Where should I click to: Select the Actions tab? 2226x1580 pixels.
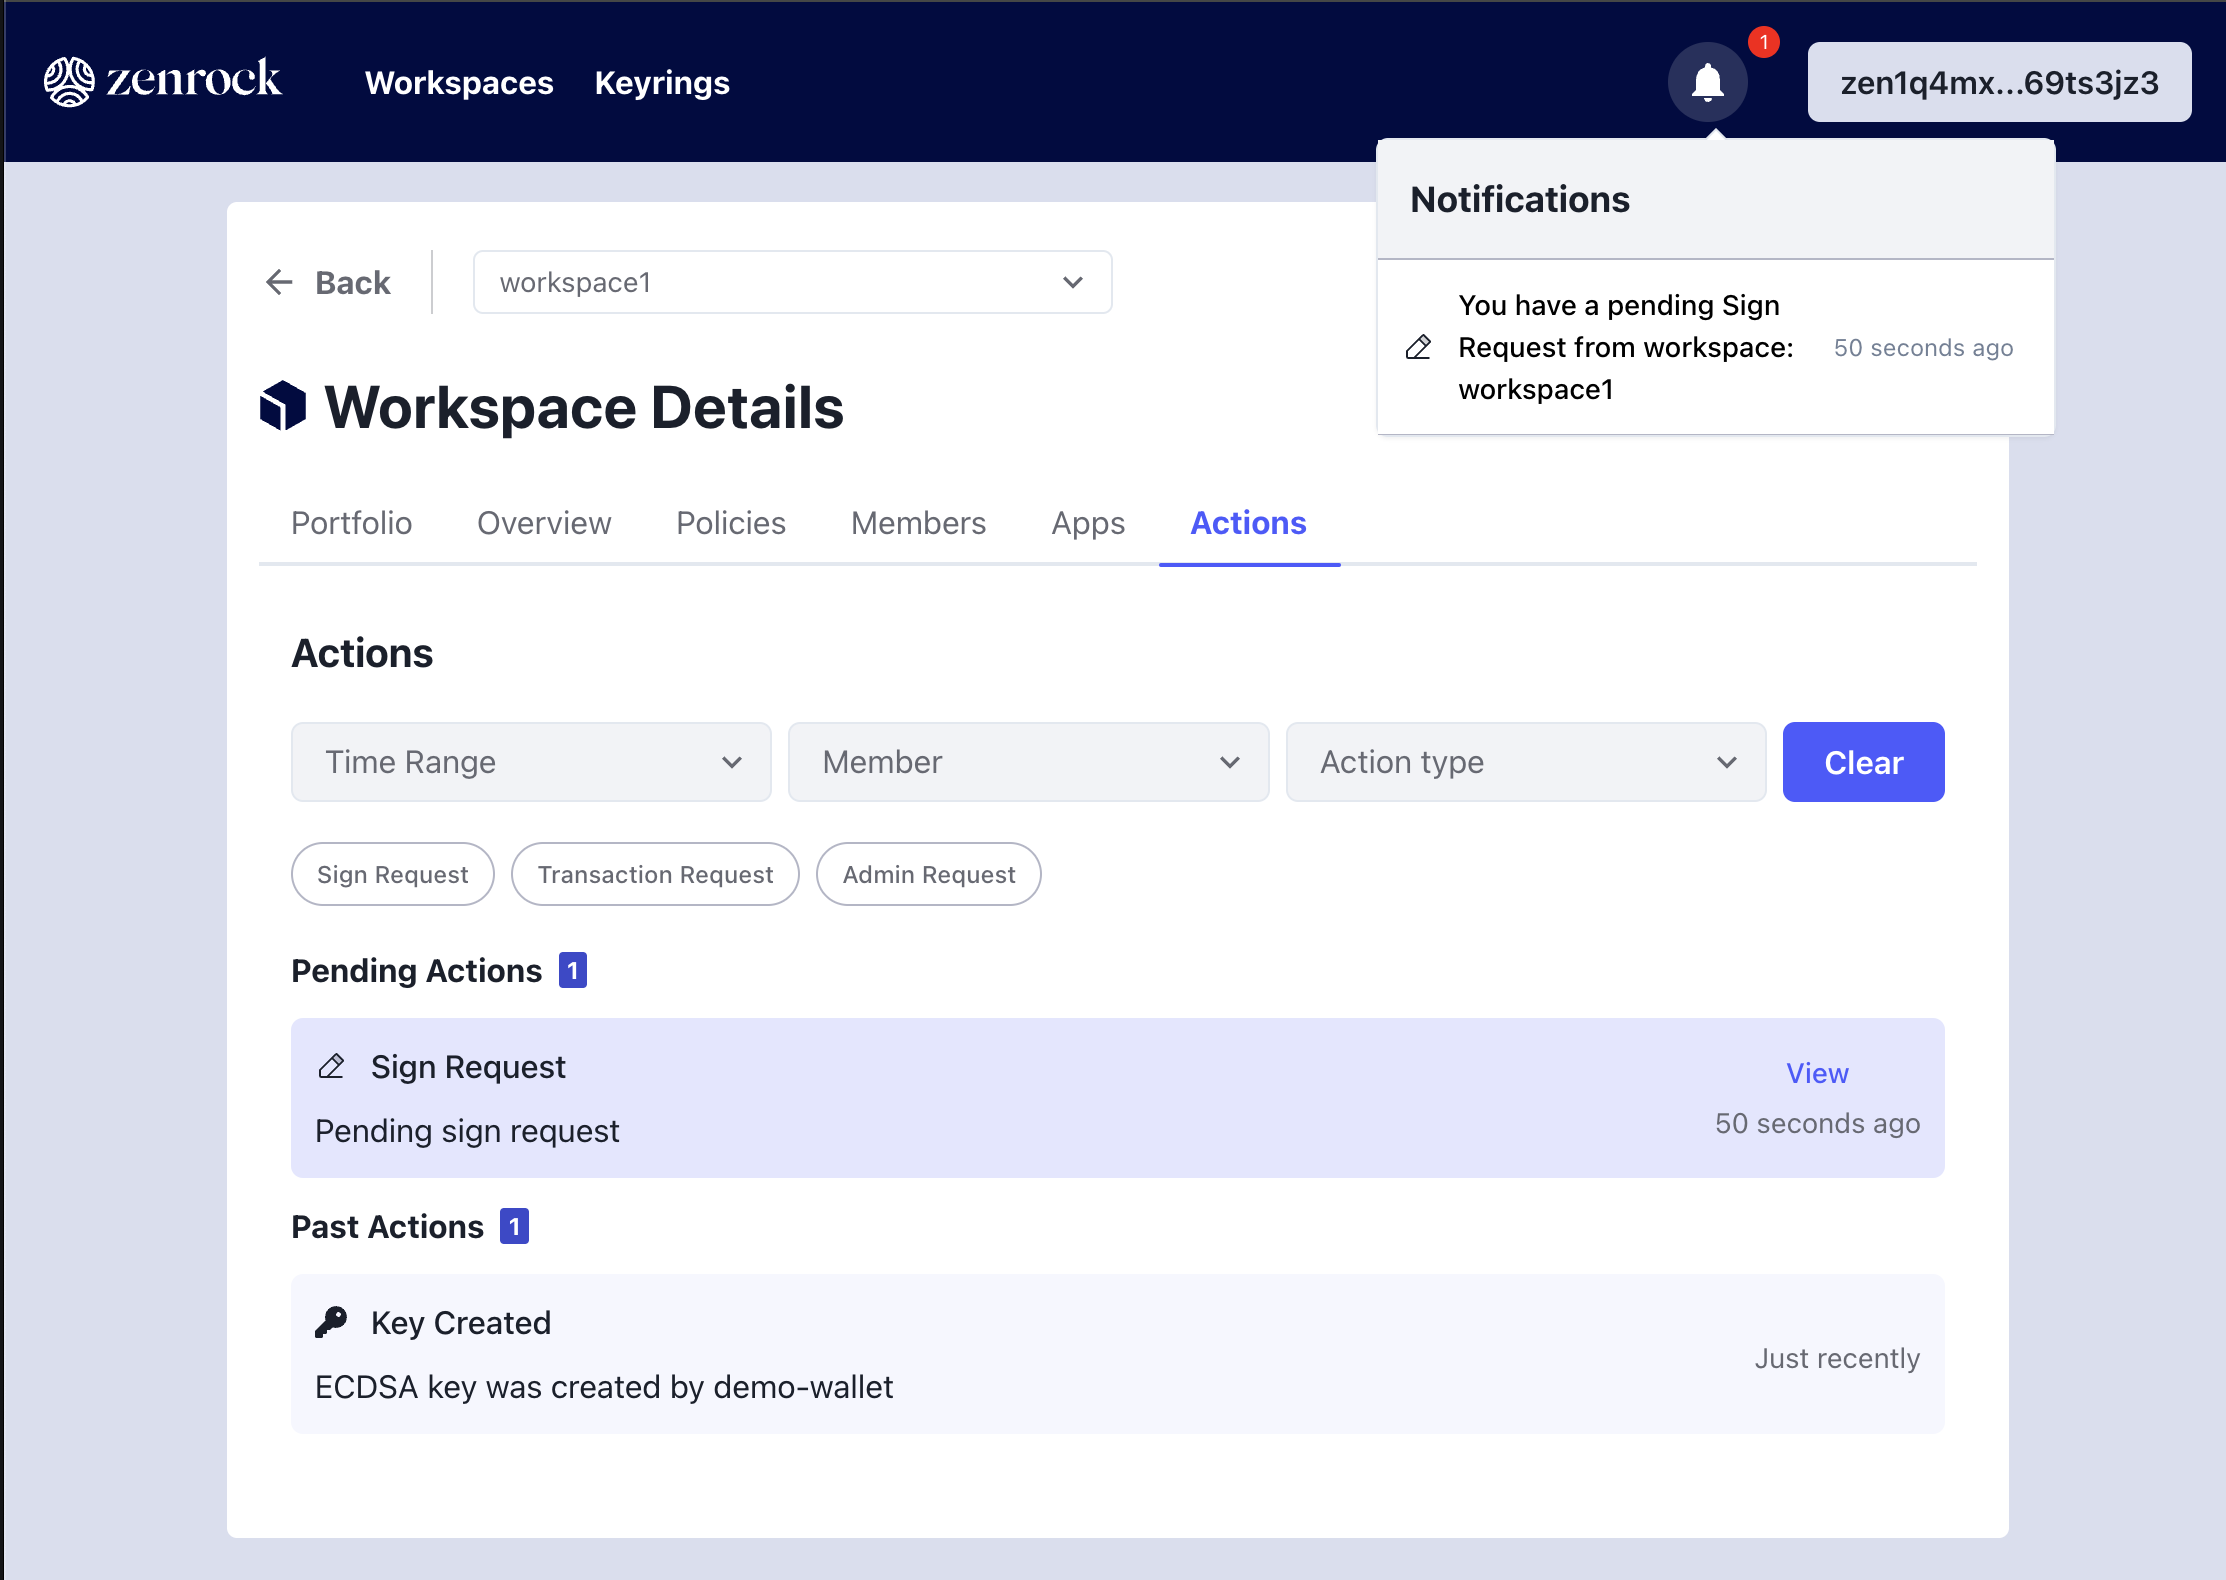[1248, 523]
